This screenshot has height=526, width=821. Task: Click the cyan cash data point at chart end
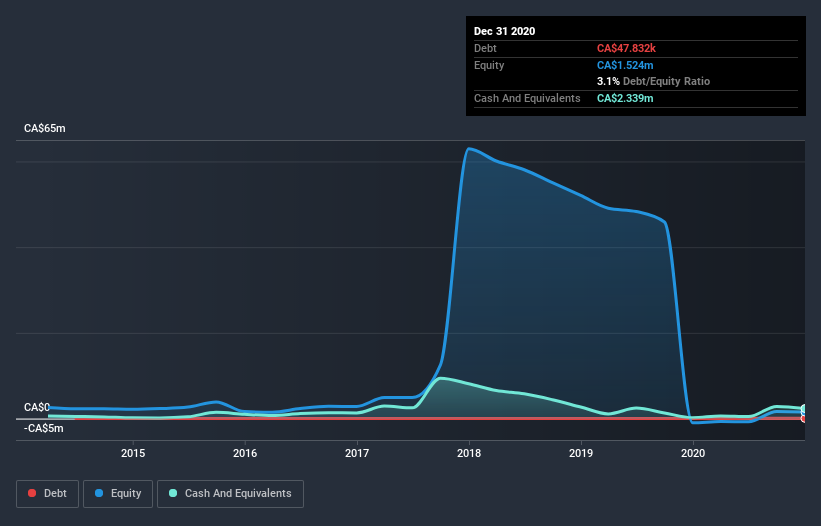click(804, 408)
